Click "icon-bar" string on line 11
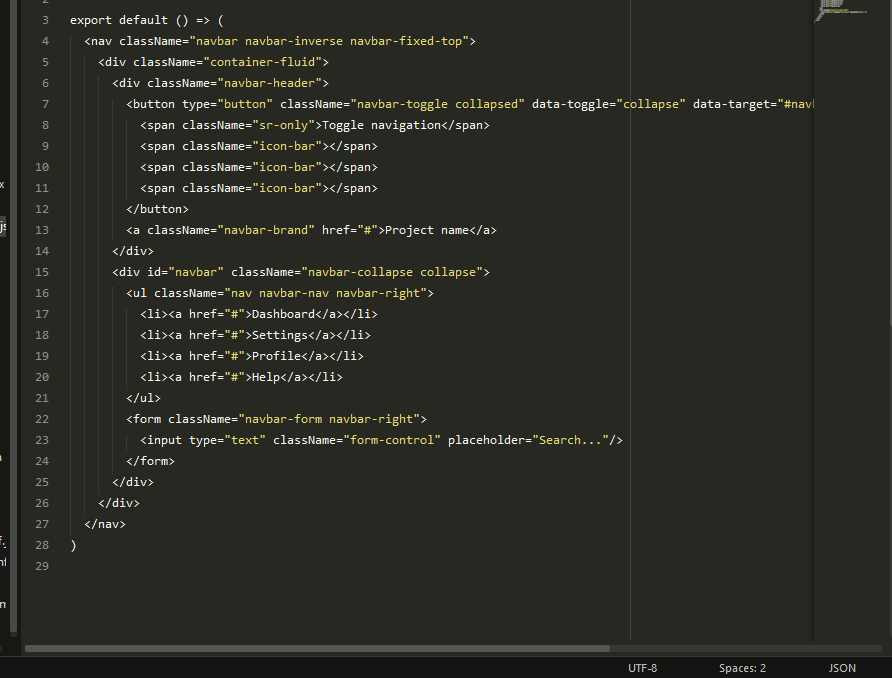 point(287,188)
